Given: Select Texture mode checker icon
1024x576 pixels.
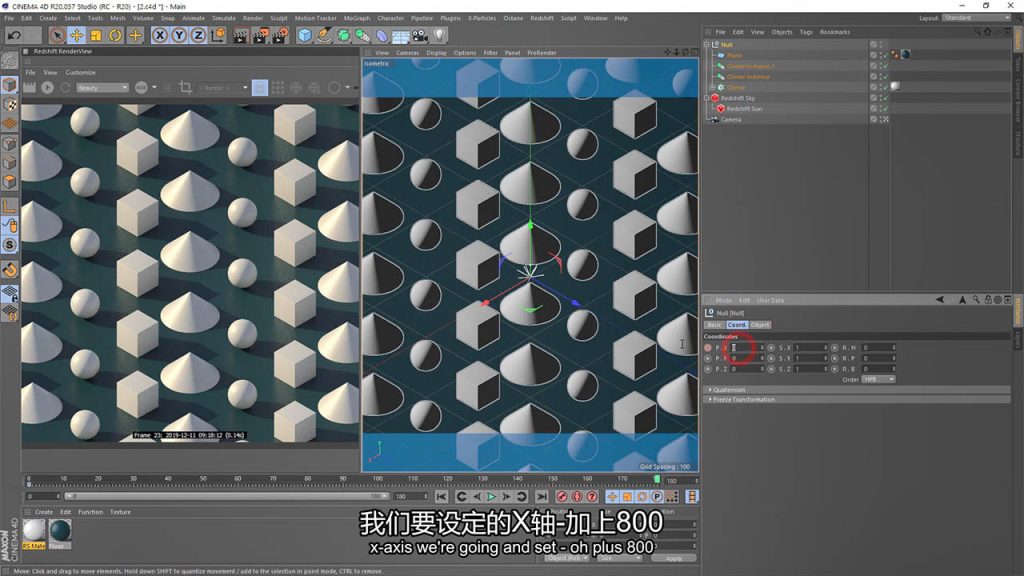Looking at the screenshot, I should click(9, 104).
